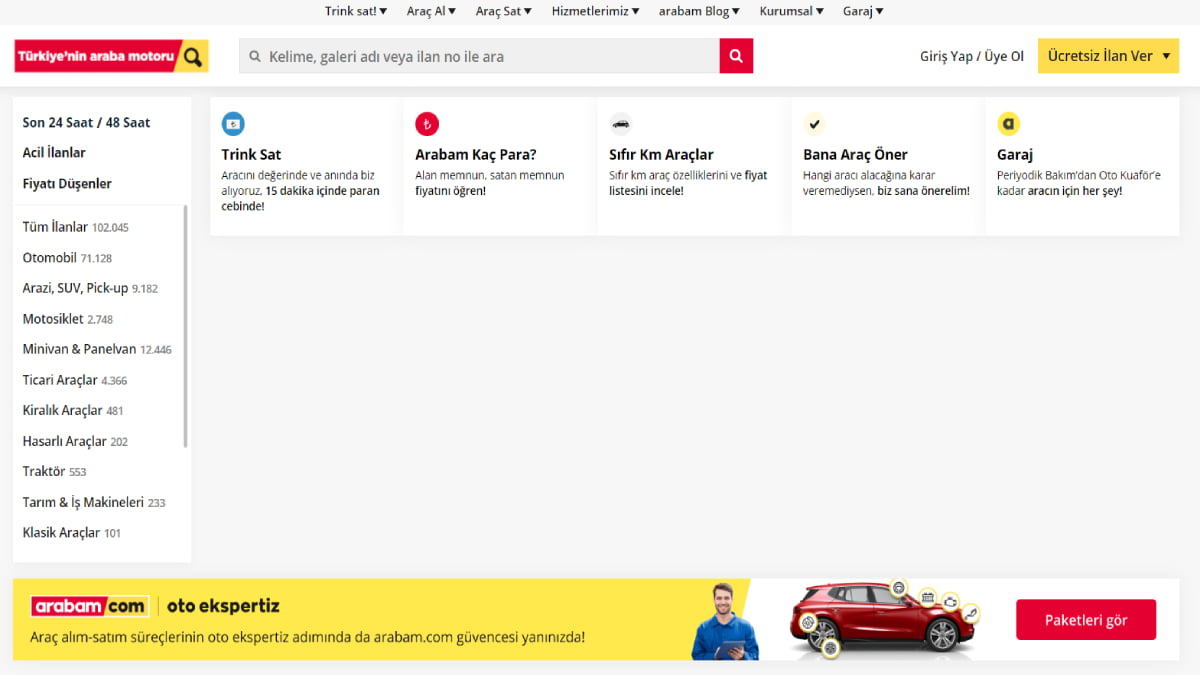Viewport: 1200px width, 675px height.
Task: Open the arabam Blog menu
Action: point(699,12)
